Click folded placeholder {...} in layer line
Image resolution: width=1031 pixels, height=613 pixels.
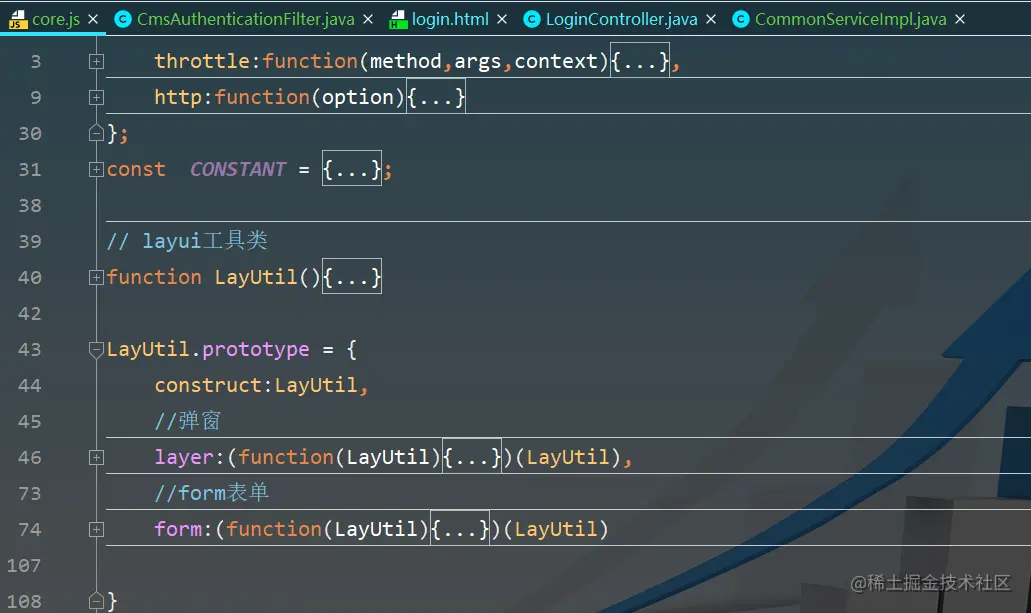(x=472, y=456)
